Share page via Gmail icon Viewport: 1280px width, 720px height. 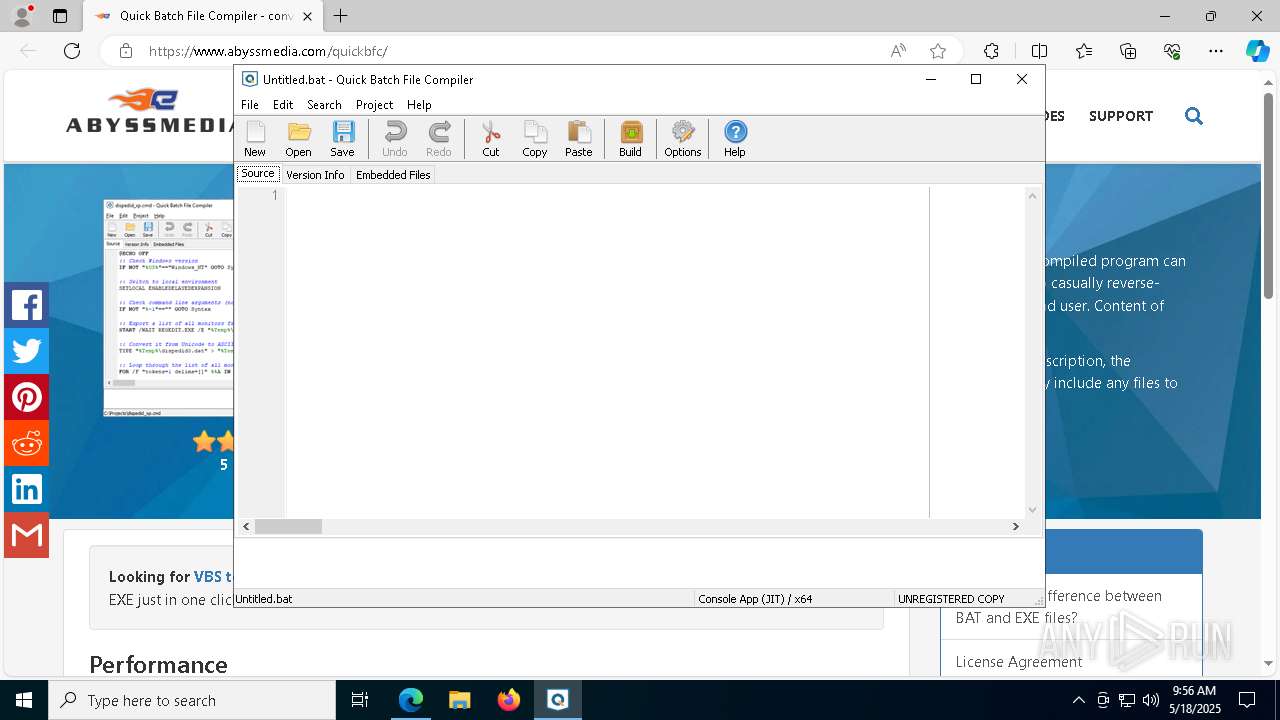26,535
